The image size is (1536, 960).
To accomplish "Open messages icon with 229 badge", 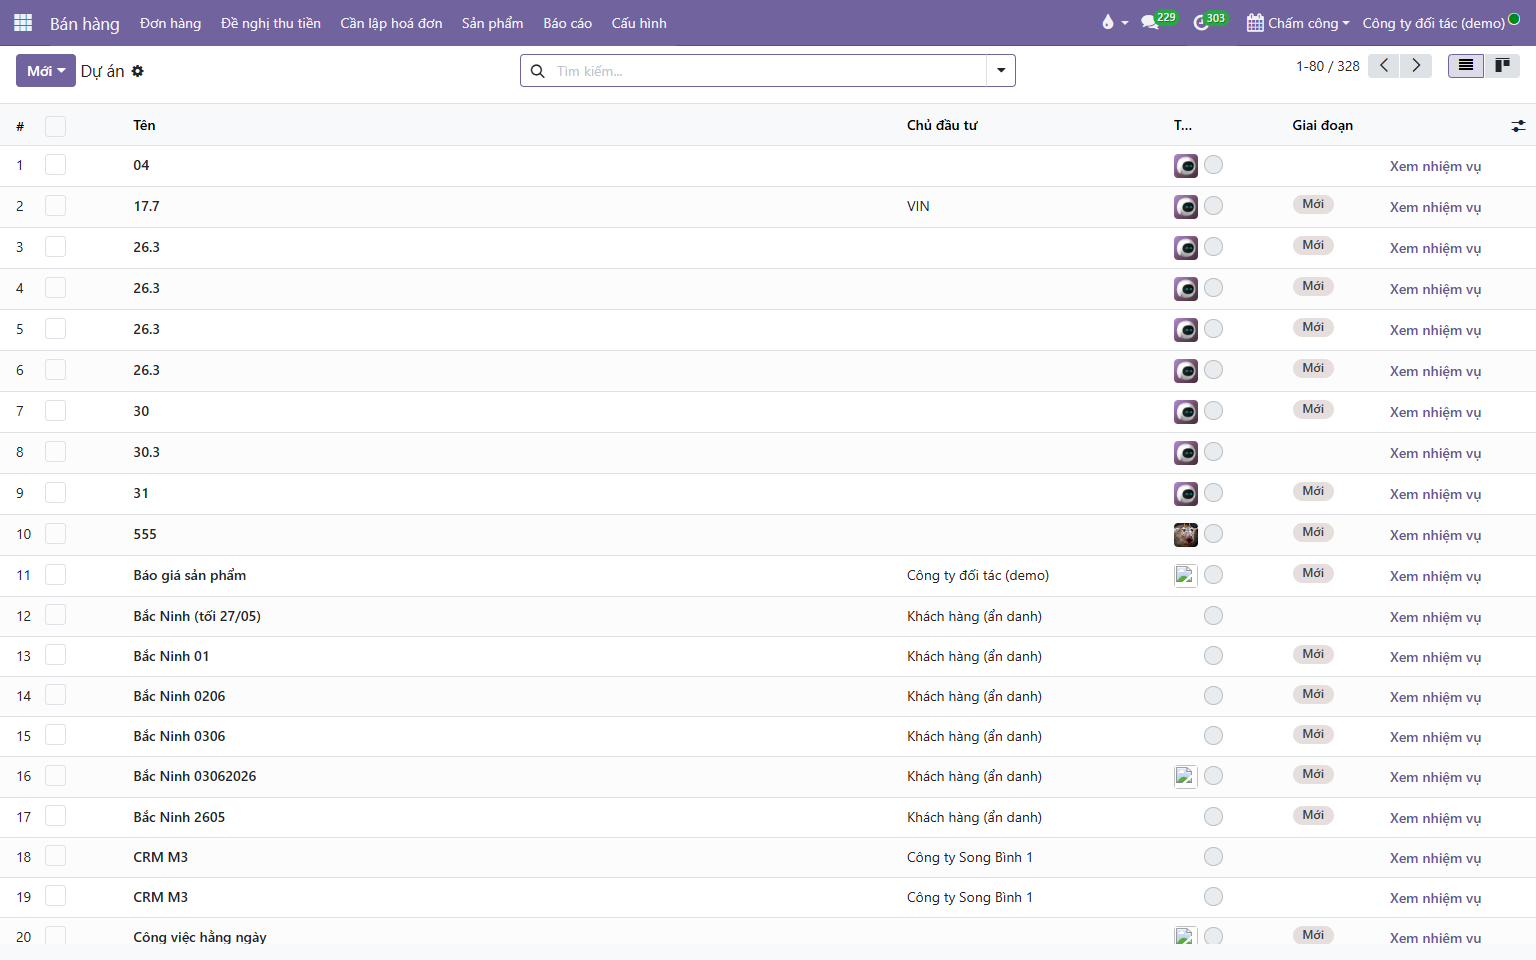I will coord(1158,21).
